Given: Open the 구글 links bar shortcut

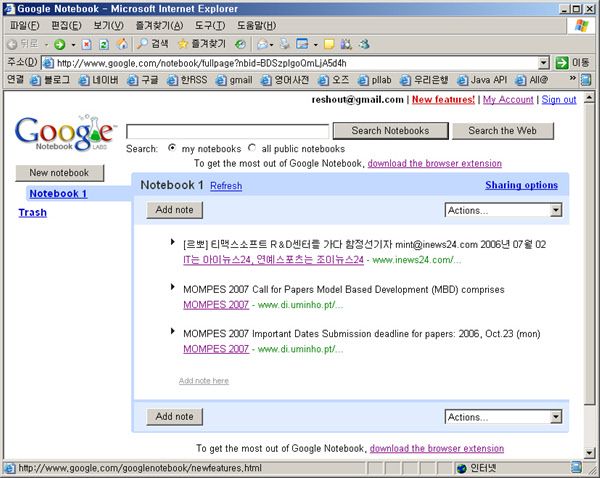Looking at the screenshot, I should point(143,80).
